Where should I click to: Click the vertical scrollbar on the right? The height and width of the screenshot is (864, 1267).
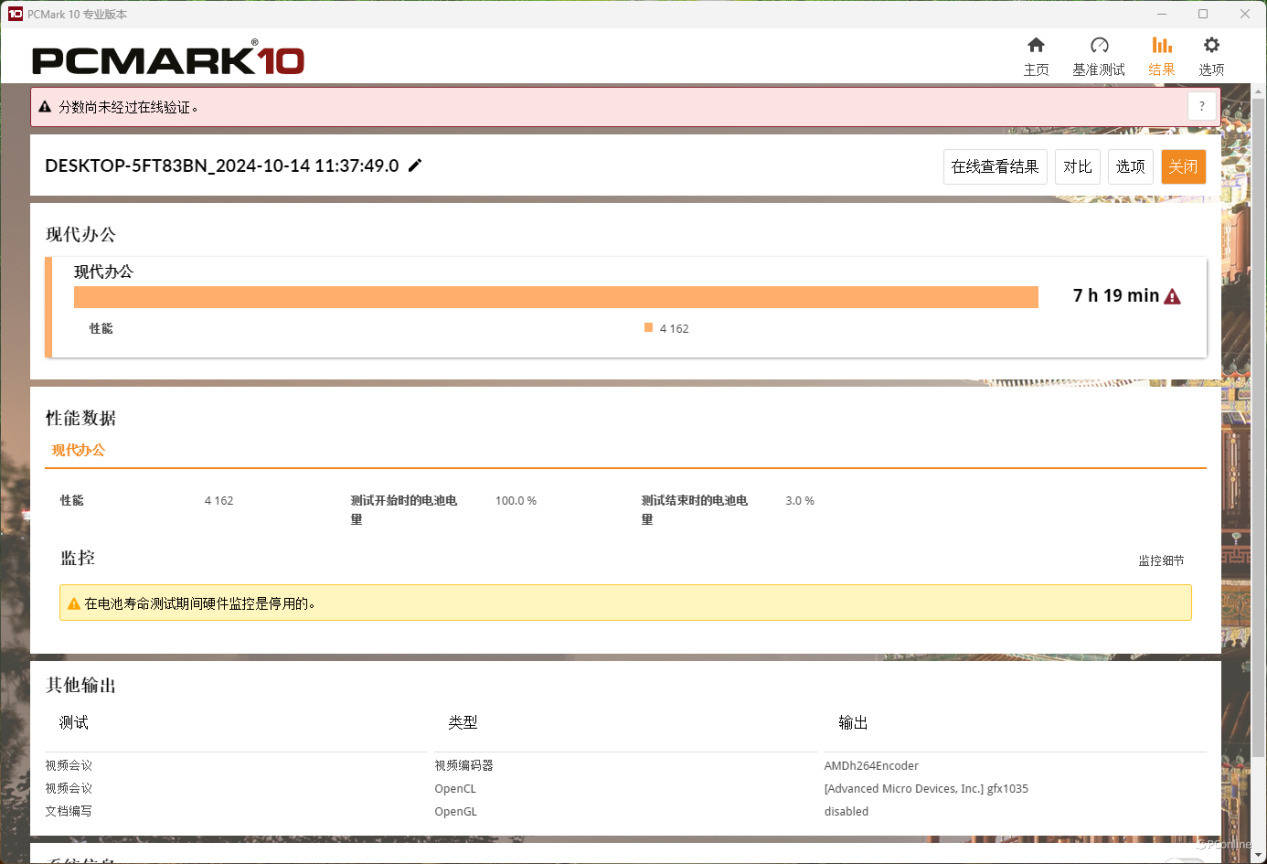point(1258,400)
